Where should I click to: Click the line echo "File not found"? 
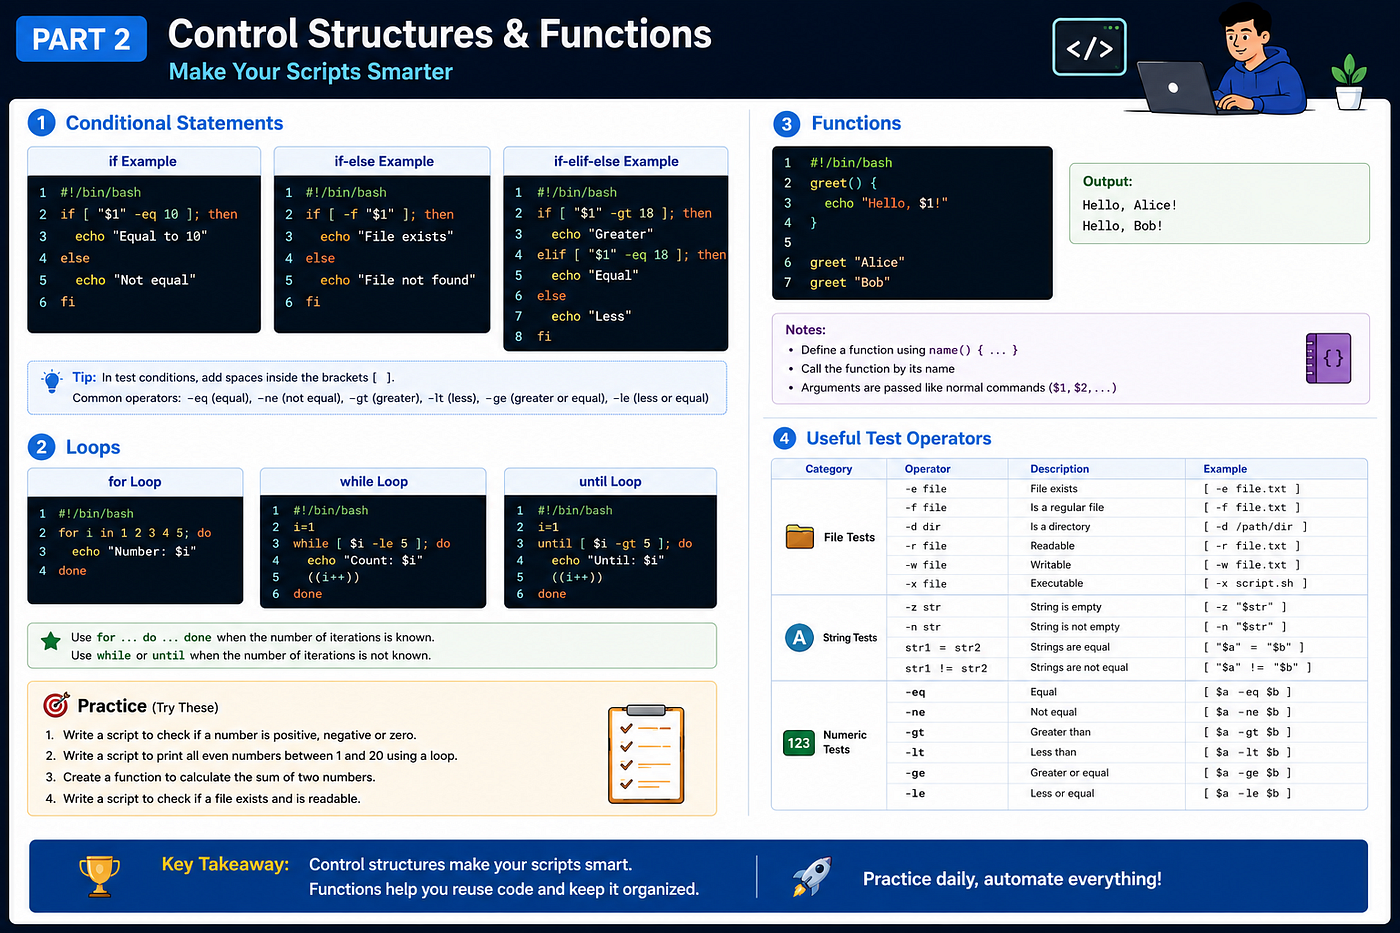click(x=398, y=280)
